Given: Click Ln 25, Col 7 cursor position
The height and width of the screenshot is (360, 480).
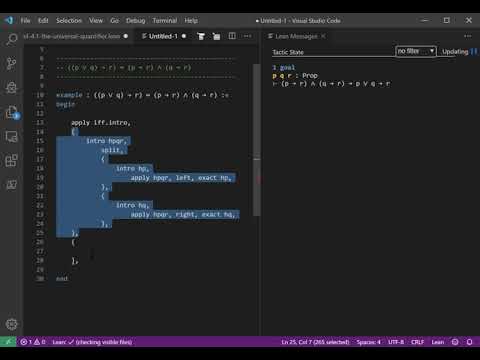Looking at the screenshot, I should pos(315,342).
